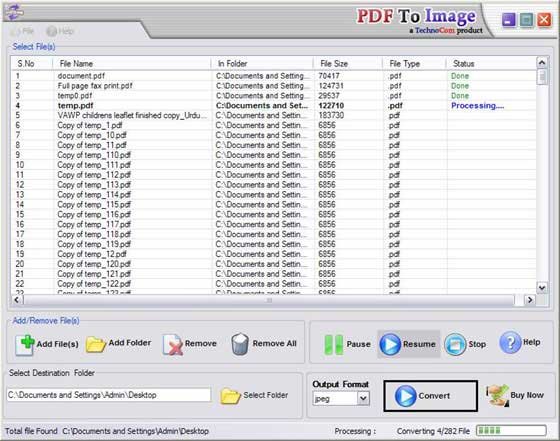
Task: Click the Add Folder label
Action: [130, 343]
